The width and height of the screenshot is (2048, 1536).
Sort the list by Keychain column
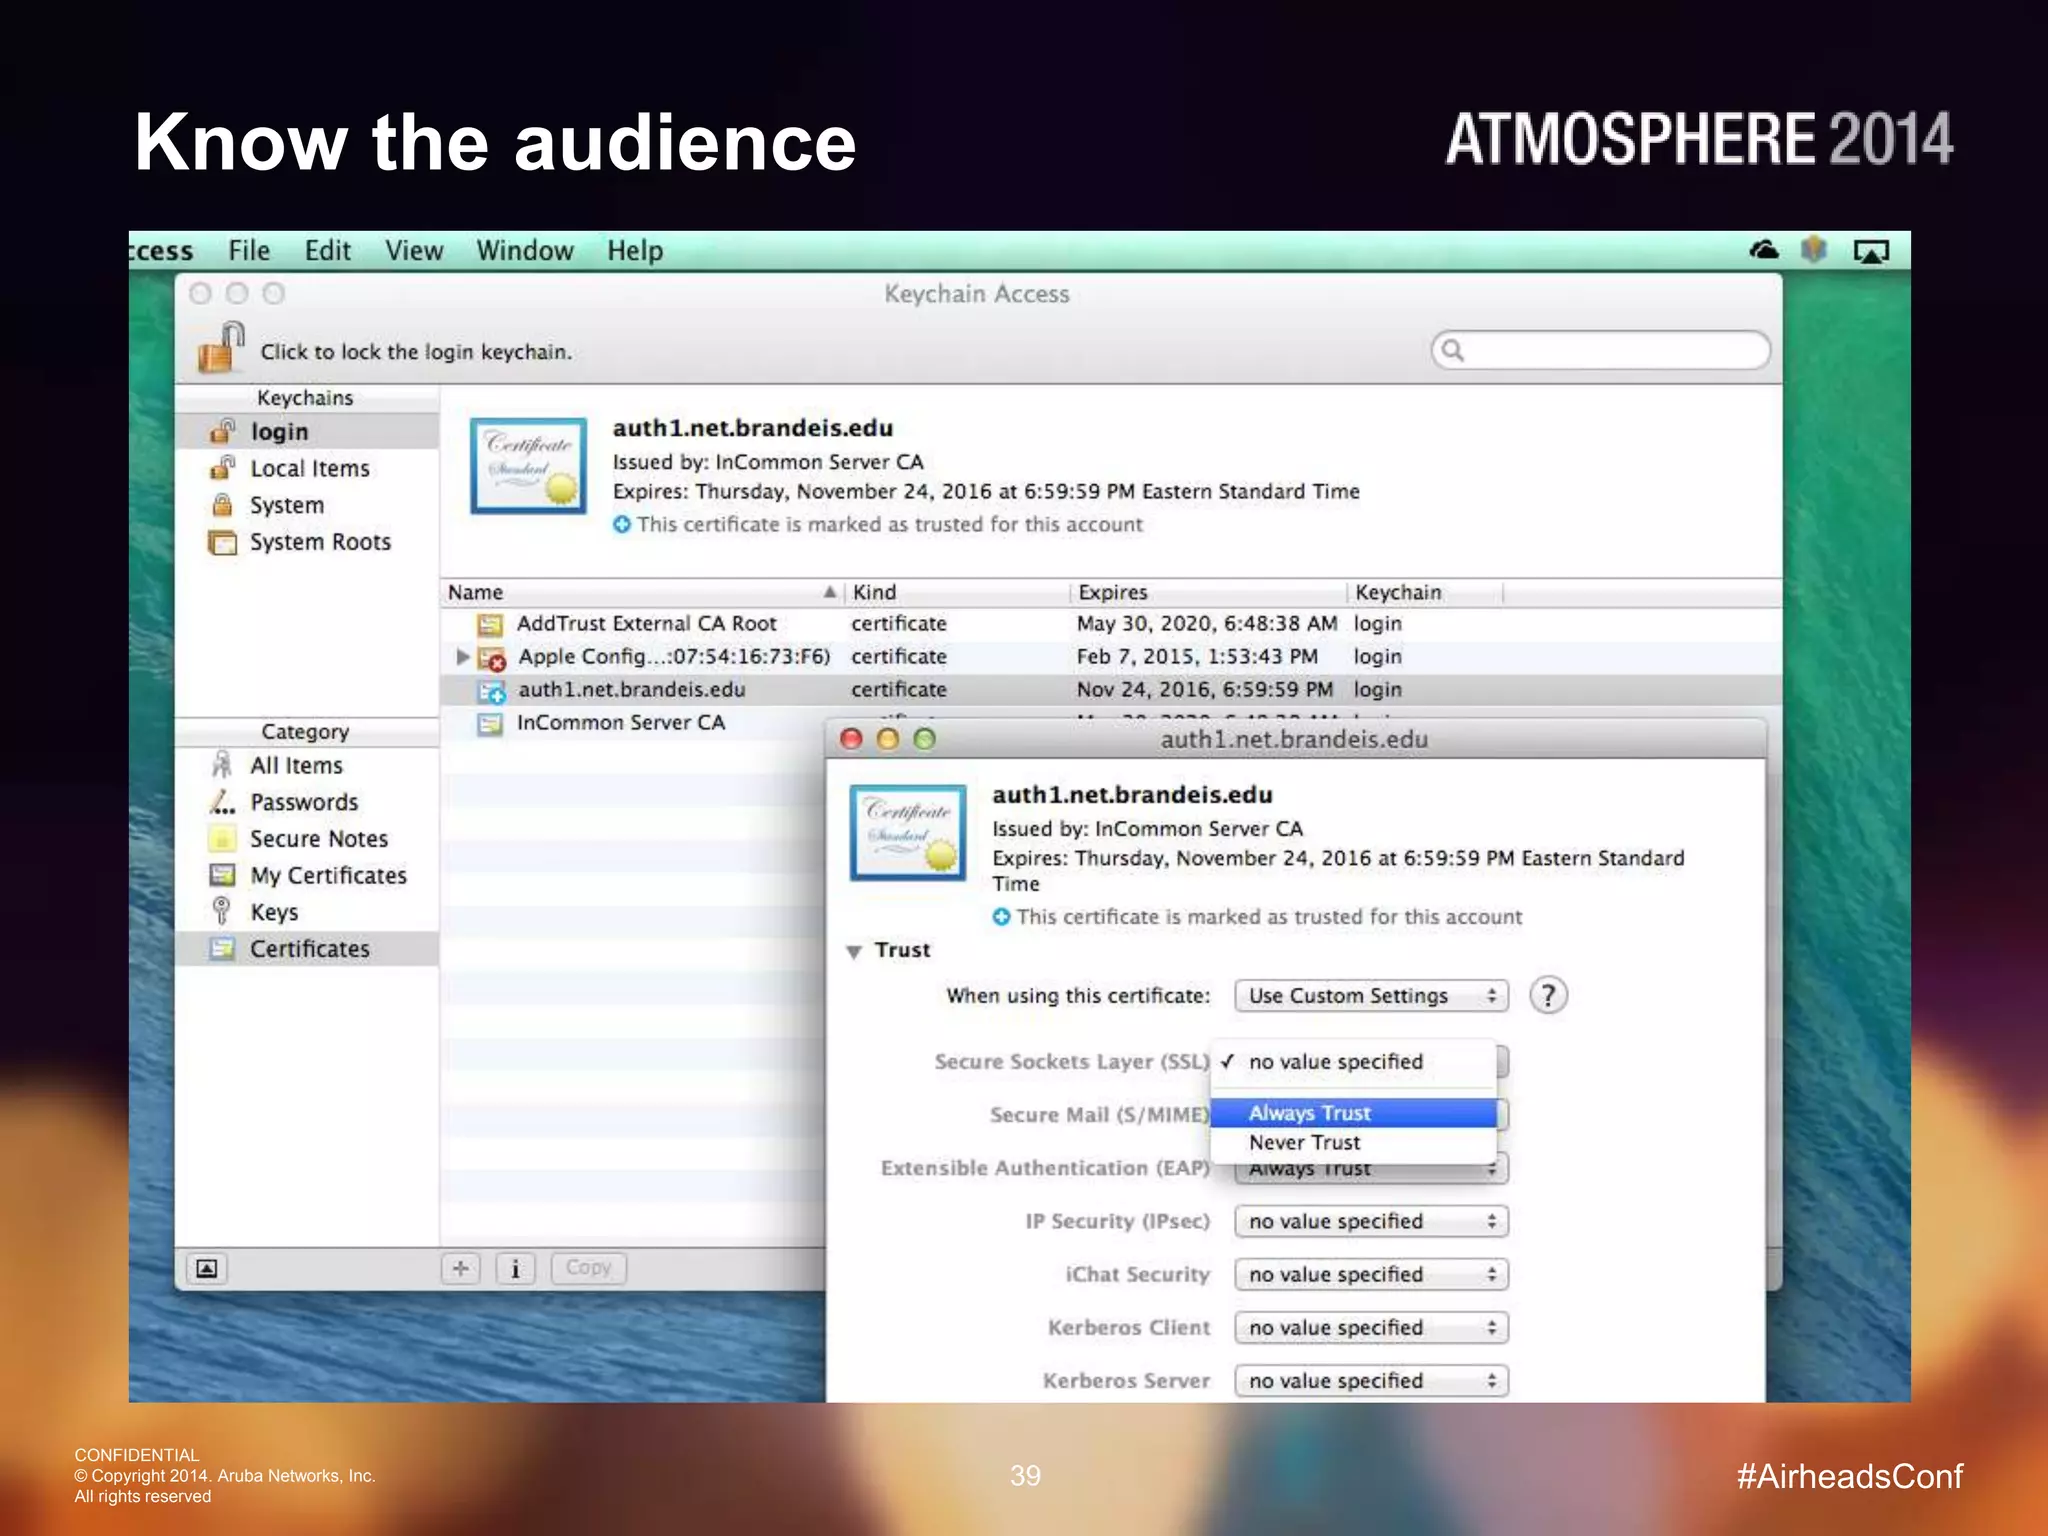coord(1426,592)
